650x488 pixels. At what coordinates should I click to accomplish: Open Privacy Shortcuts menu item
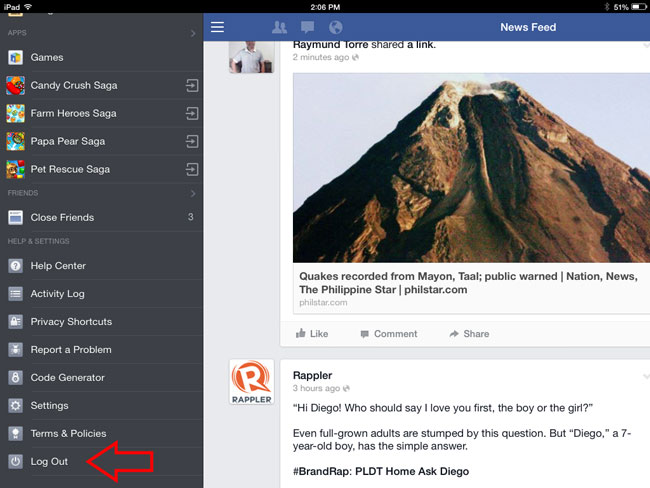102,322
